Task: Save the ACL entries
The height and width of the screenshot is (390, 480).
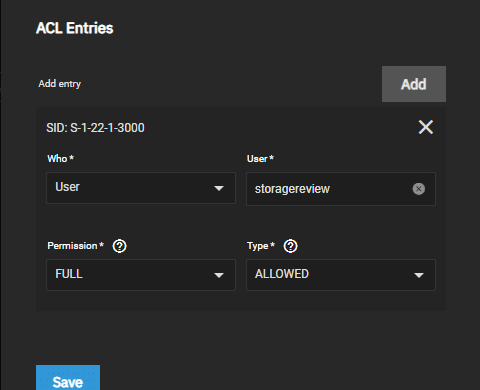Action: (68, 378)
